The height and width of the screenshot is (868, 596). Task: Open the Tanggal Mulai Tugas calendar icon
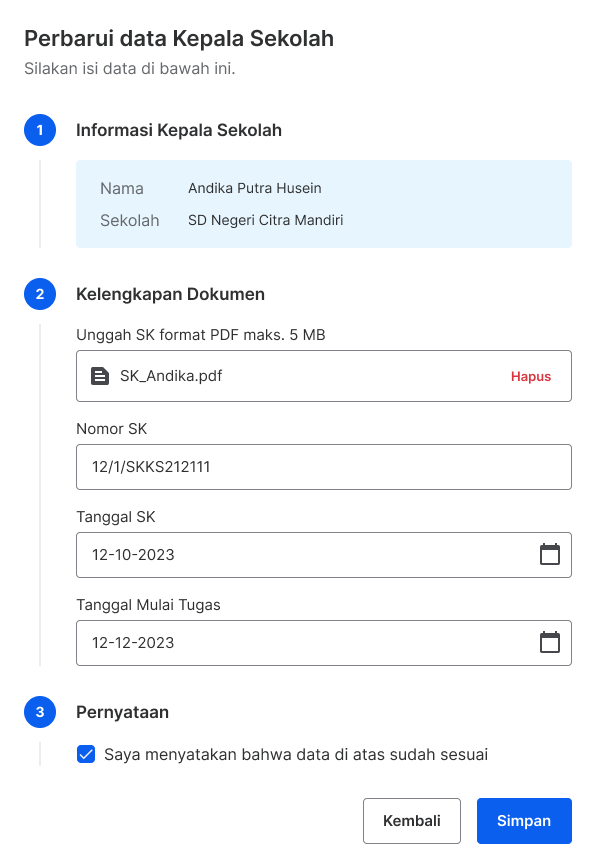pos(550,642)
